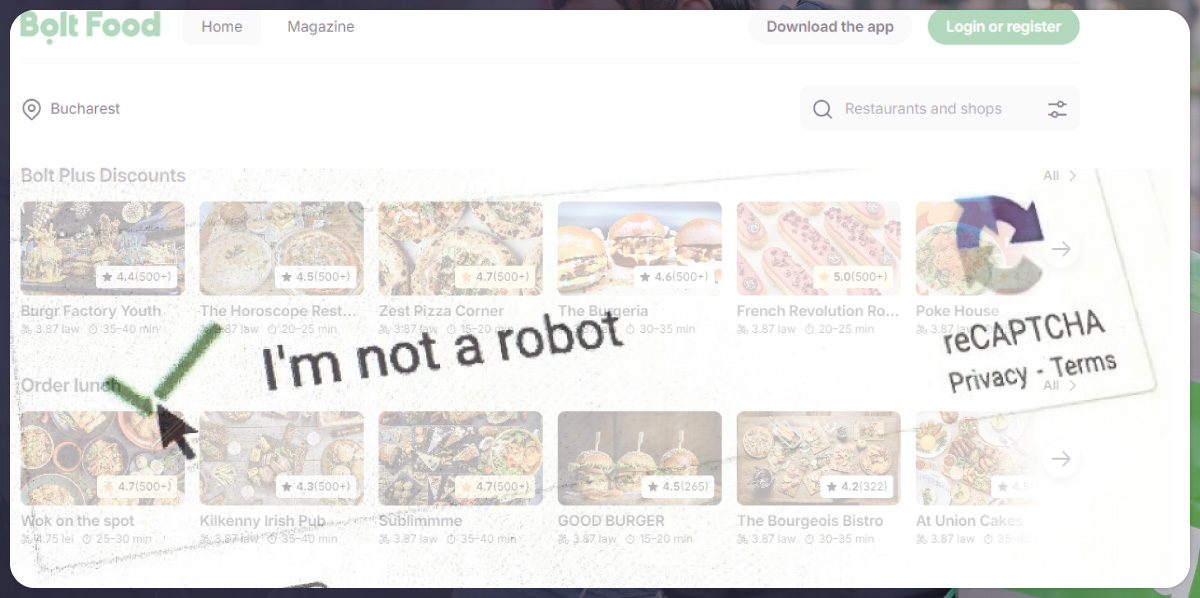Screen dimensions: 1200x598
Task: Click 15–20 min under GOOD BURGER
Action: point(661,539)
